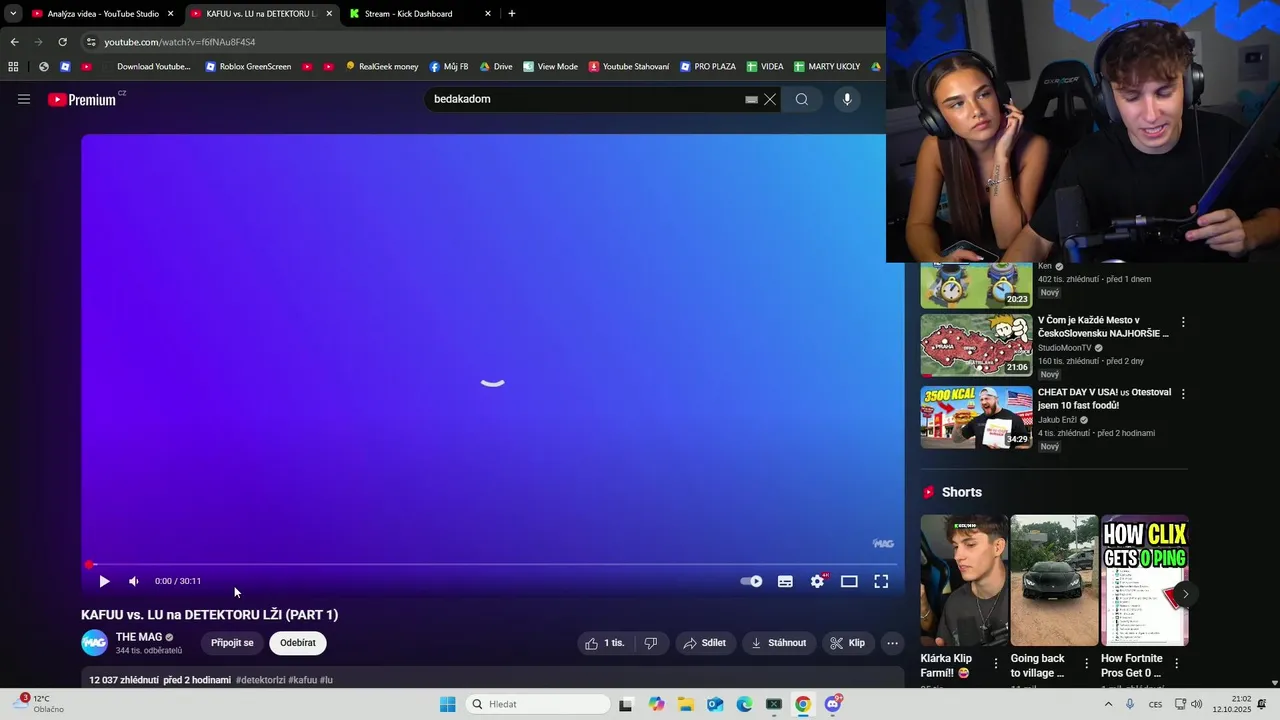Open more actions three-dot menu under video
Viewport: 1280px width, 720px height.
click(x=893, y=643)
